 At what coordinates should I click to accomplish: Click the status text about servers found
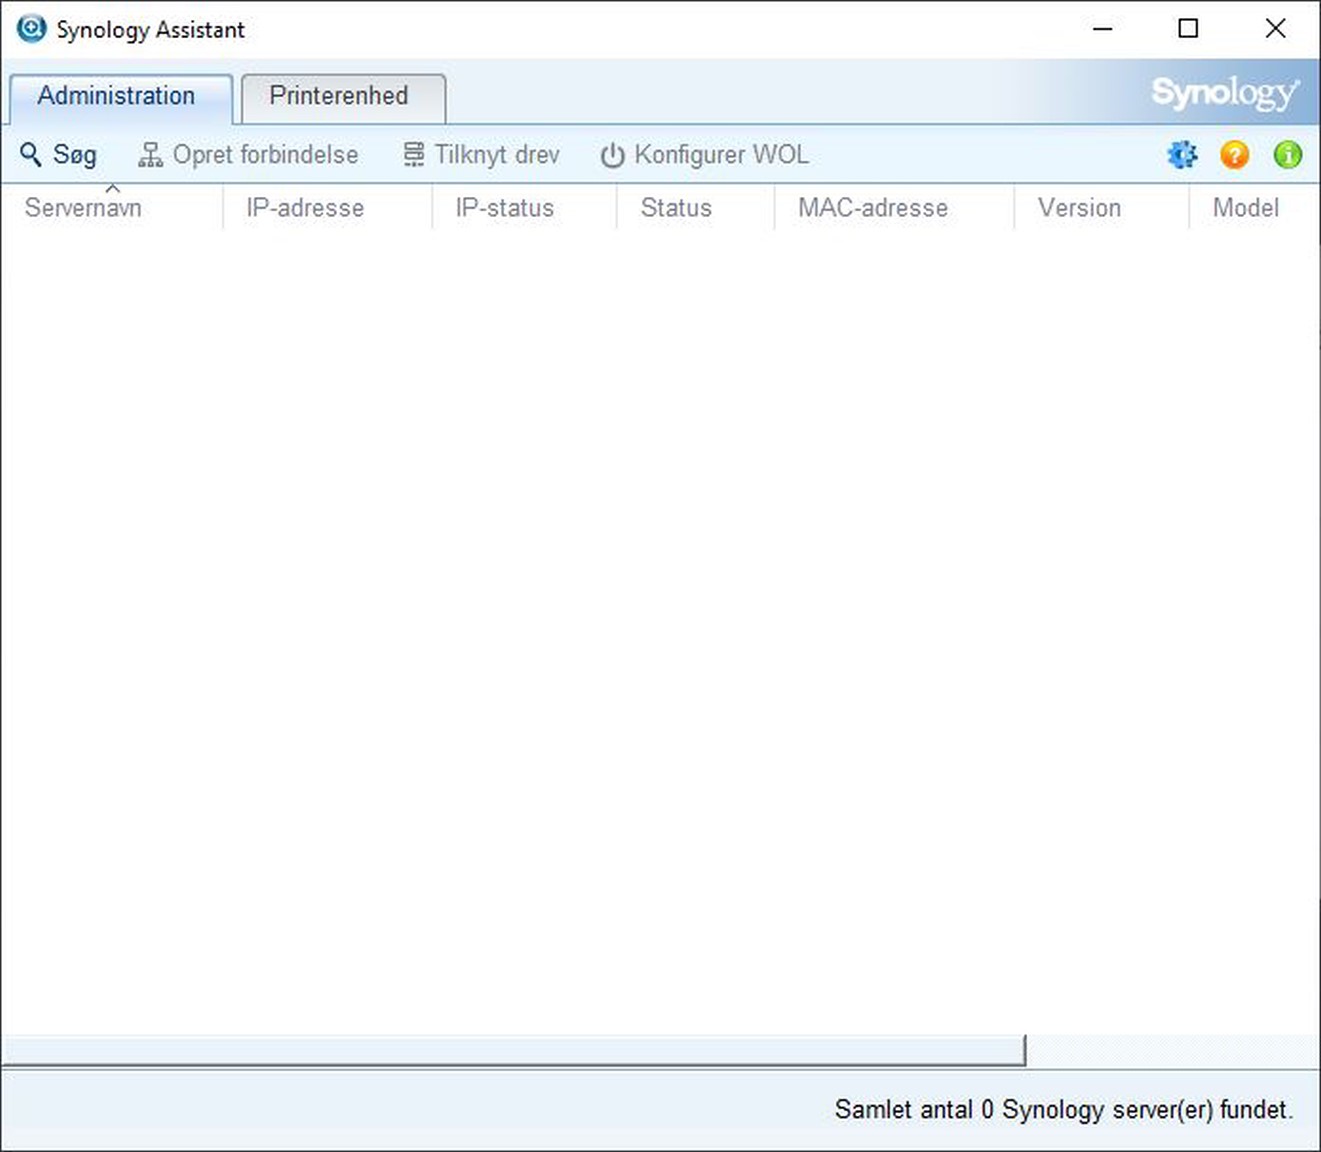(1064, 1109)
